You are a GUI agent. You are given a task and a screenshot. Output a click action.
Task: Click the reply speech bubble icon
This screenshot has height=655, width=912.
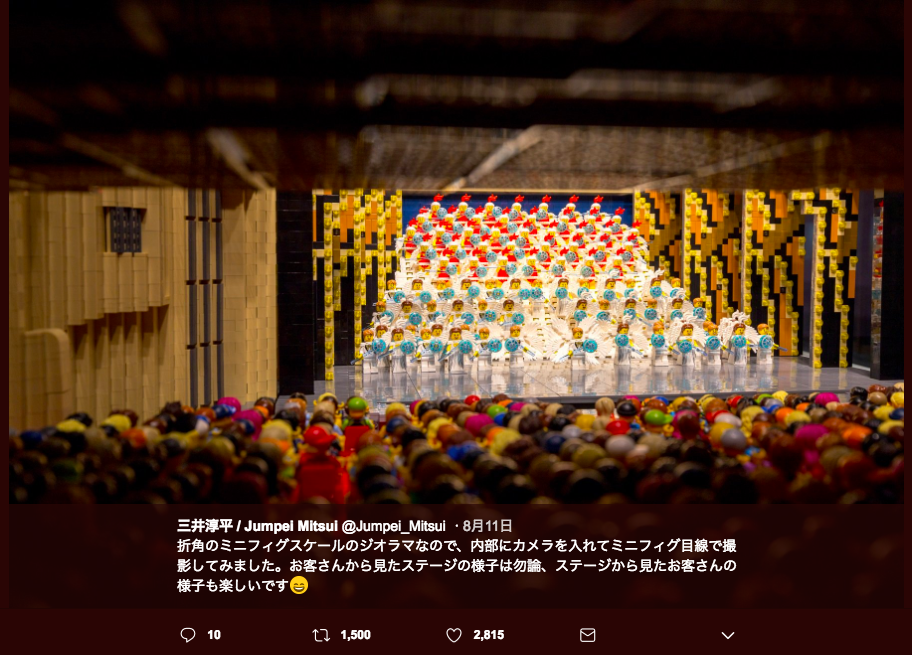pos(187,635)
